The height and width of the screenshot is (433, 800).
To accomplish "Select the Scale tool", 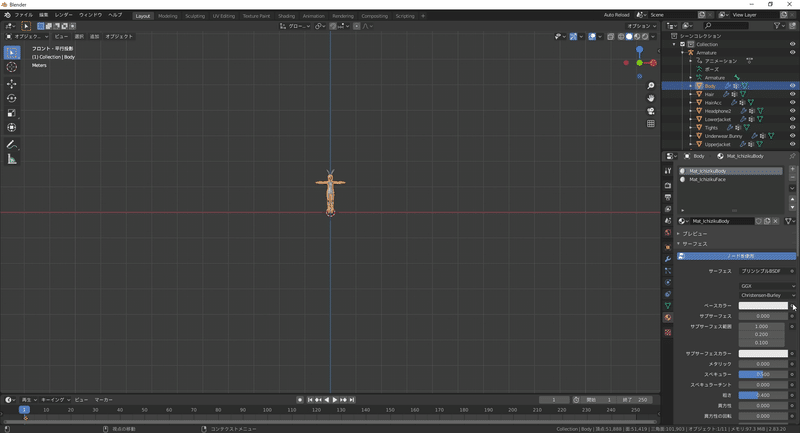I will point(12,113).
